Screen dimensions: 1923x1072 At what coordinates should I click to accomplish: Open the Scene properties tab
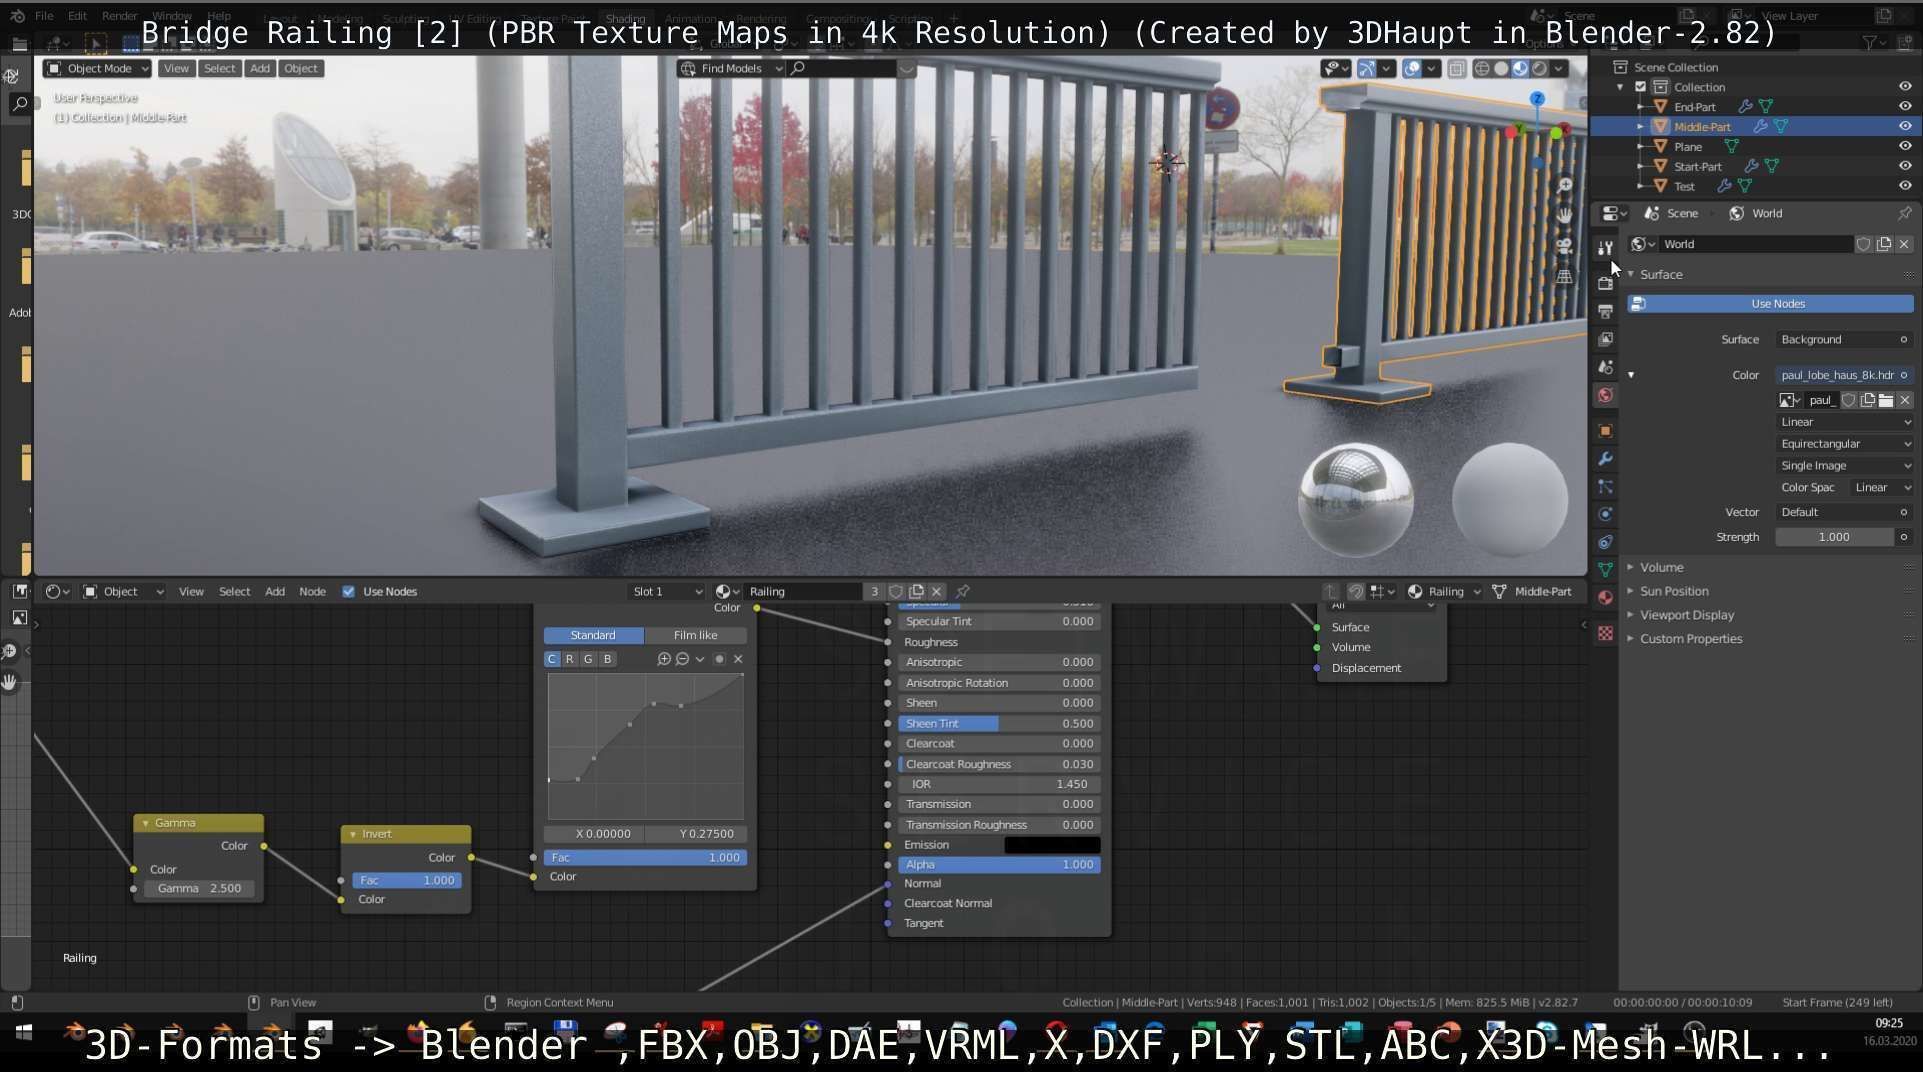click(x=1605, y=367)
